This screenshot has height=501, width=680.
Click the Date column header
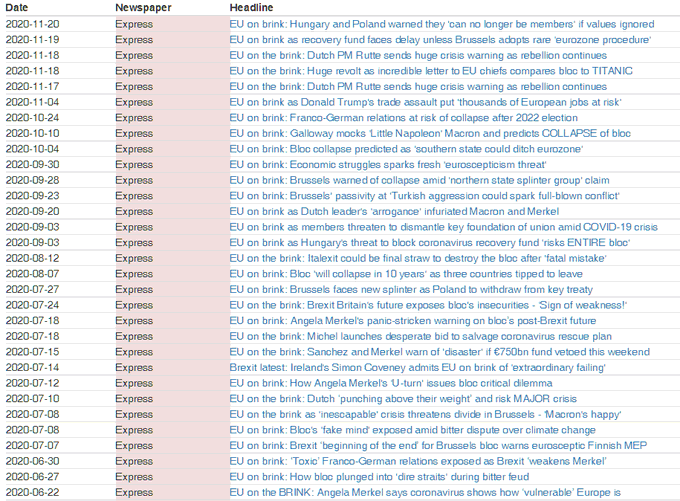point(16,7)
